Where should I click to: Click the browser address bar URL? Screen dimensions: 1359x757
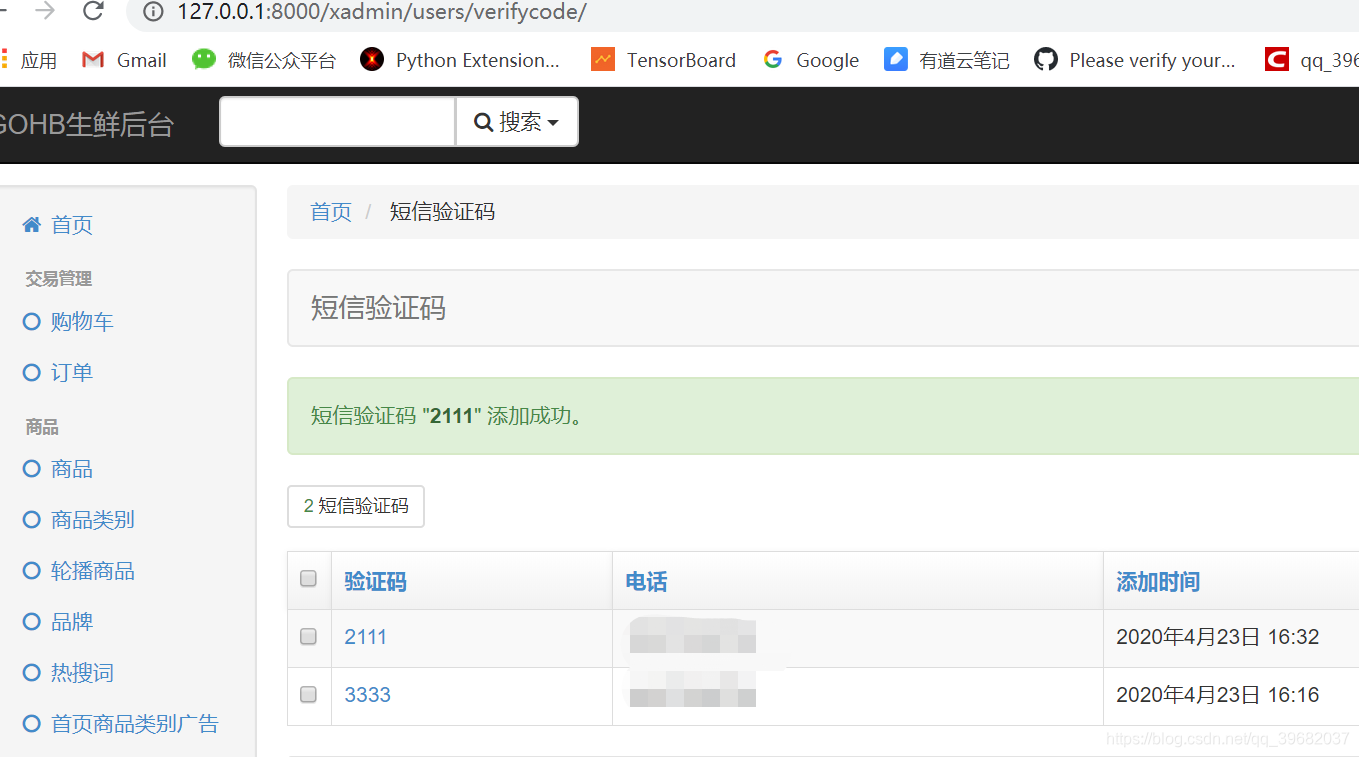point(382,12)
